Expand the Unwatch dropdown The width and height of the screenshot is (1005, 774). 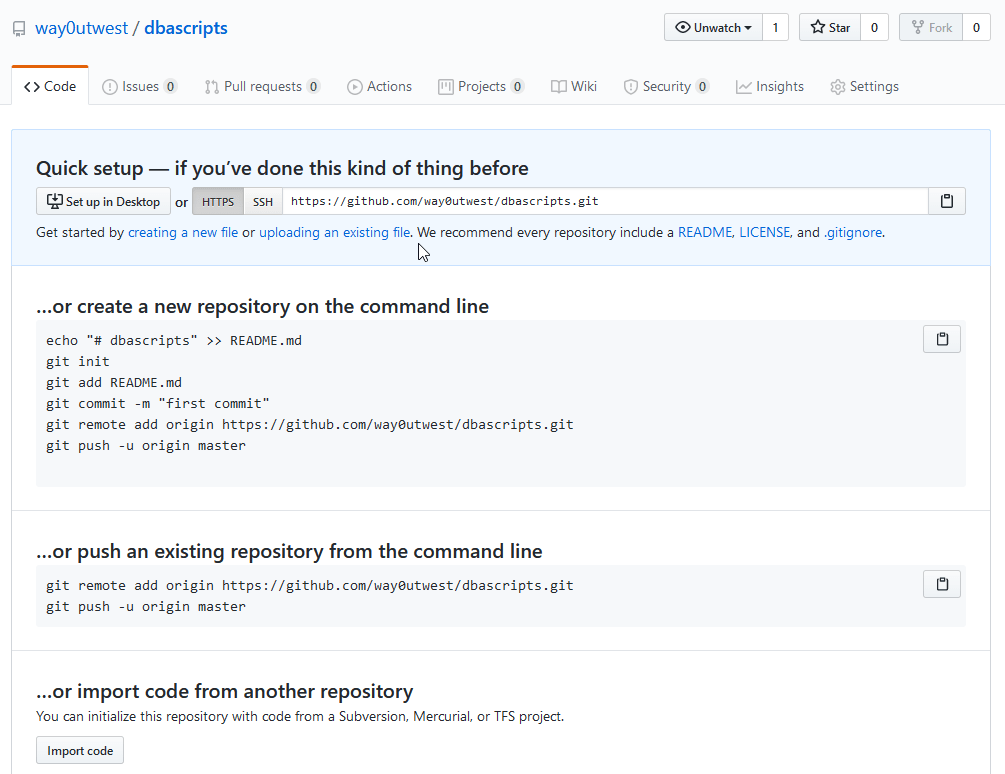point(713,28)
